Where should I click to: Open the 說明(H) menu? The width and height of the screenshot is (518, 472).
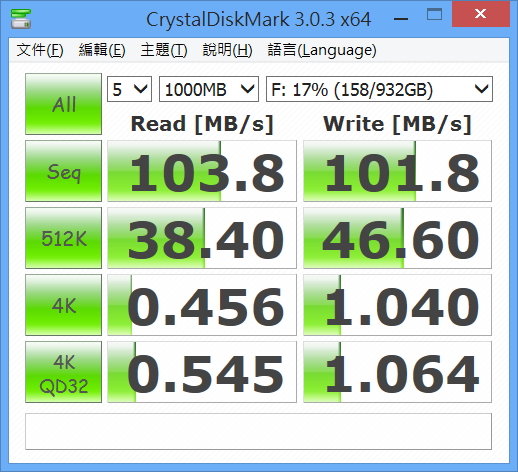[x=227, y=50]
